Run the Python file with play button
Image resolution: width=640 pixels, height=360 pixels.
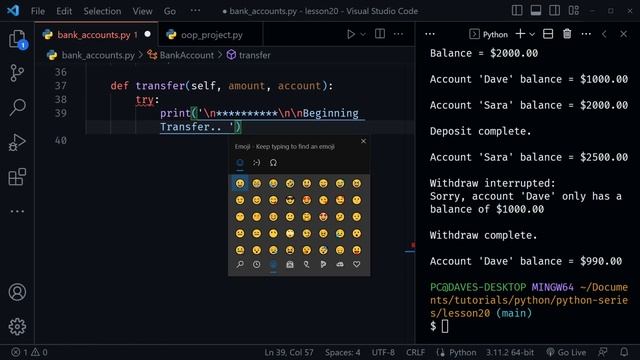pos(351,34)
